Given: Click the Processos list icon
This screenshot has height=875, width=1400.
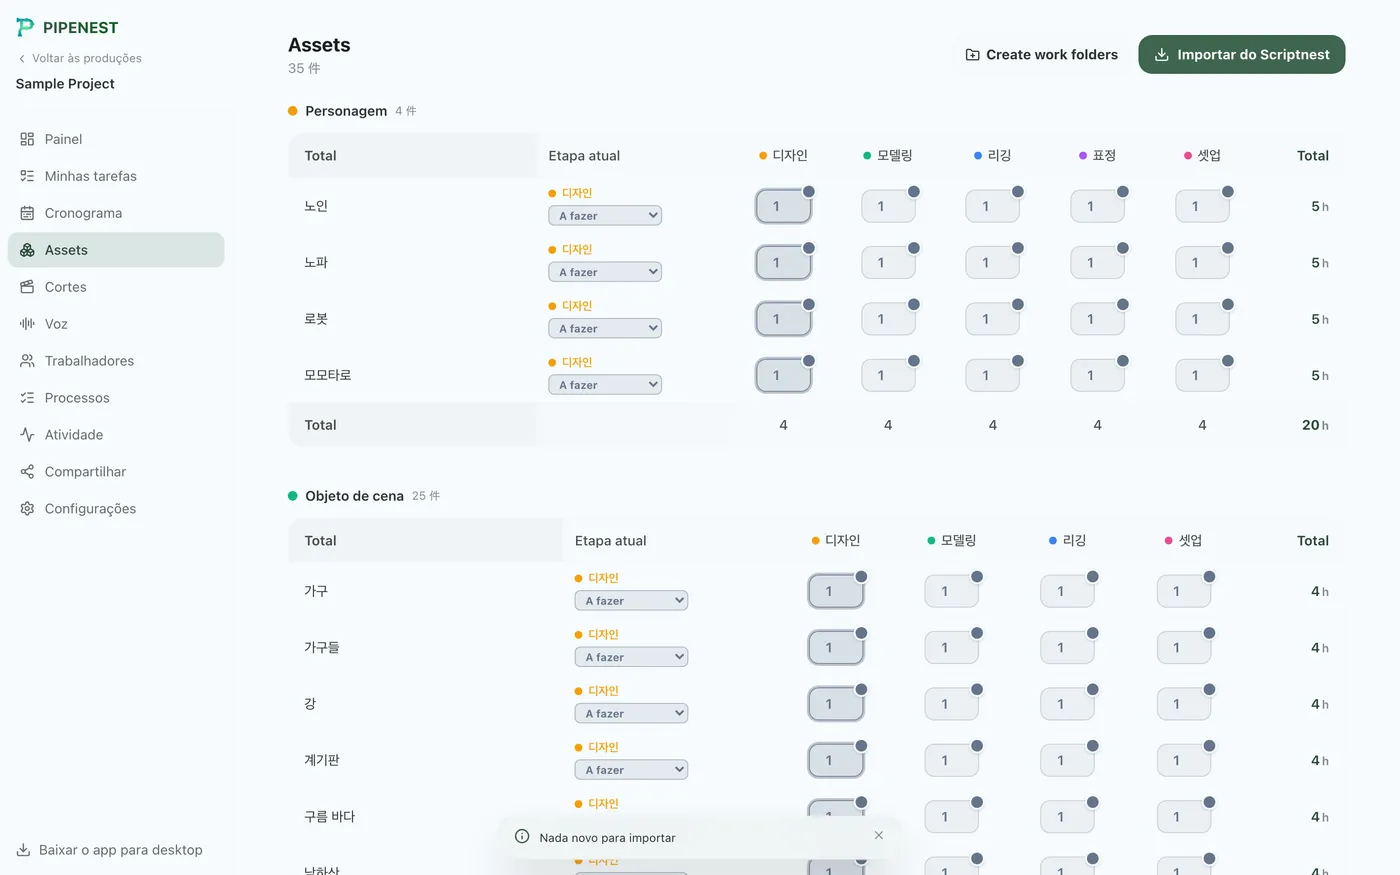Looking at the screenshot, I should pyautogui.click(x=27, y=398).
